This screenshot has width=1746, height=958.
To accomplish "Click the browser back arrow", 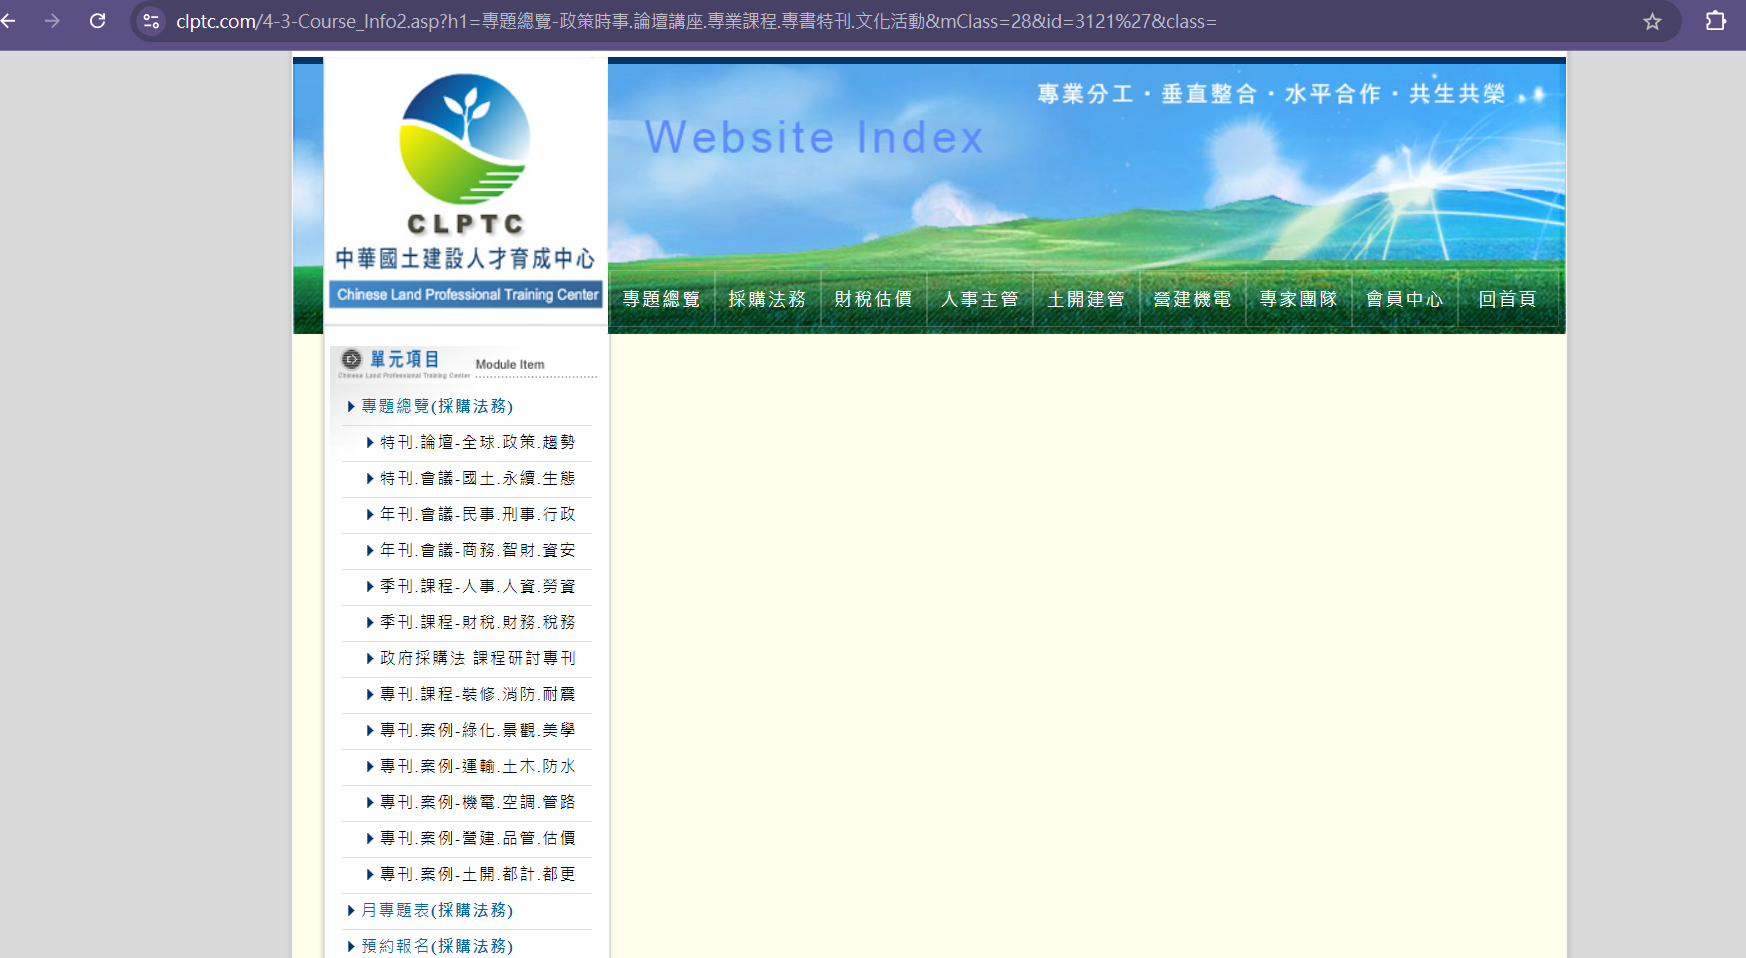I will click(x=9, y=21).
